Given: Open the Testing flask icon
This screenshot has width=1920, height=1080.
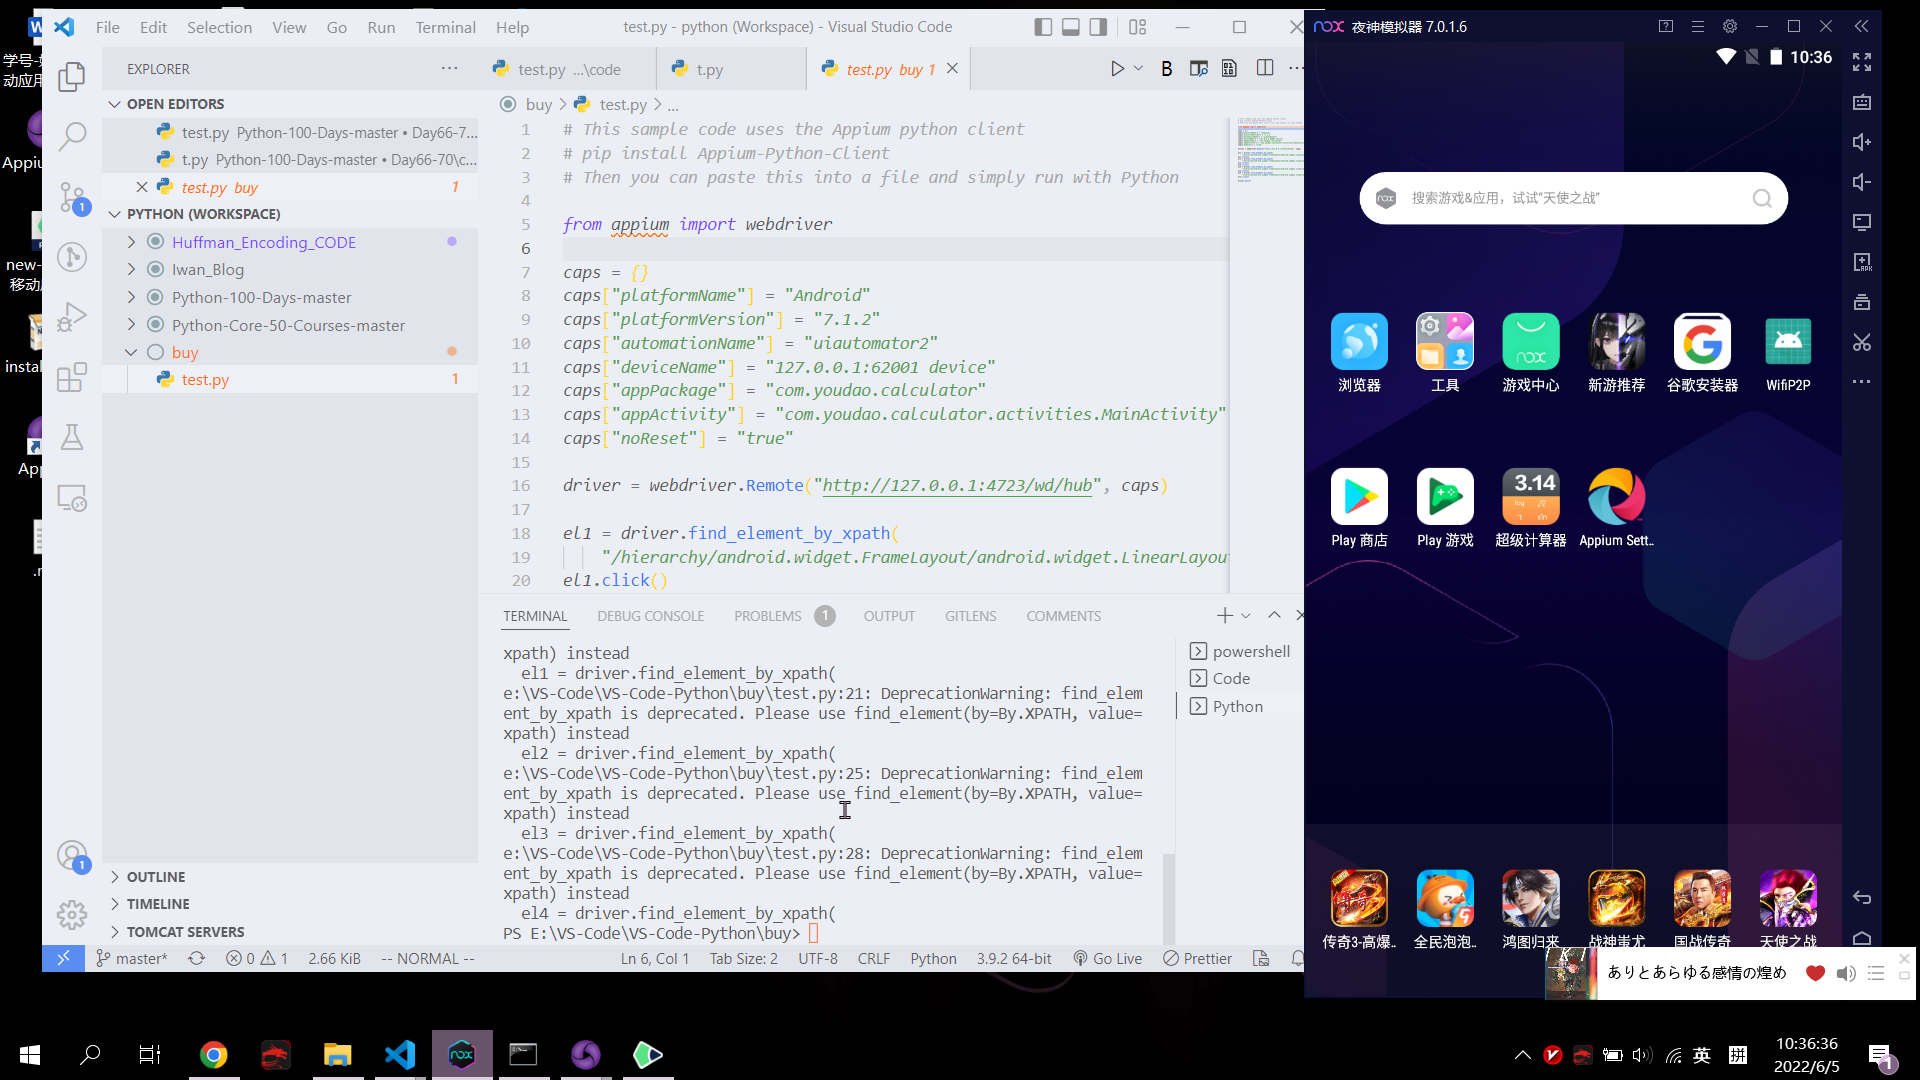Looking at the screenshot, I should tap(72, 437).
